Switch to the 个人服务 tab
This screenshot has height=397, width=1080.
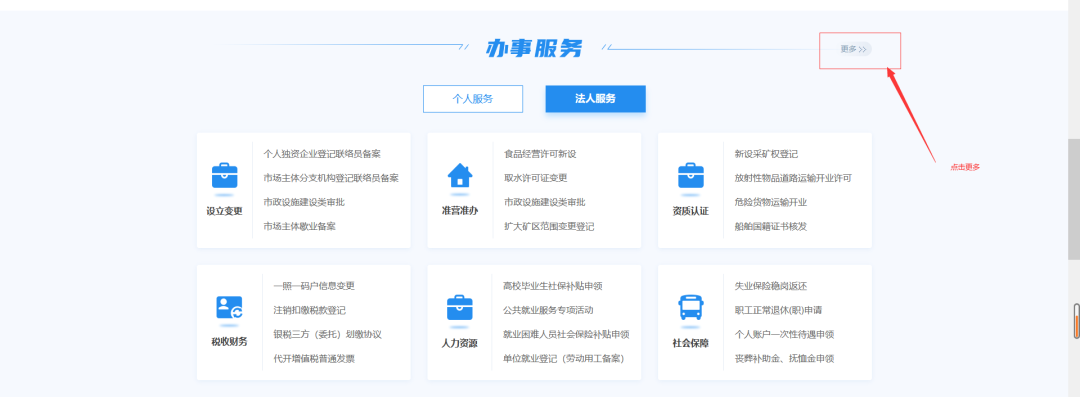pyautogui.click(x=472, y=99)
